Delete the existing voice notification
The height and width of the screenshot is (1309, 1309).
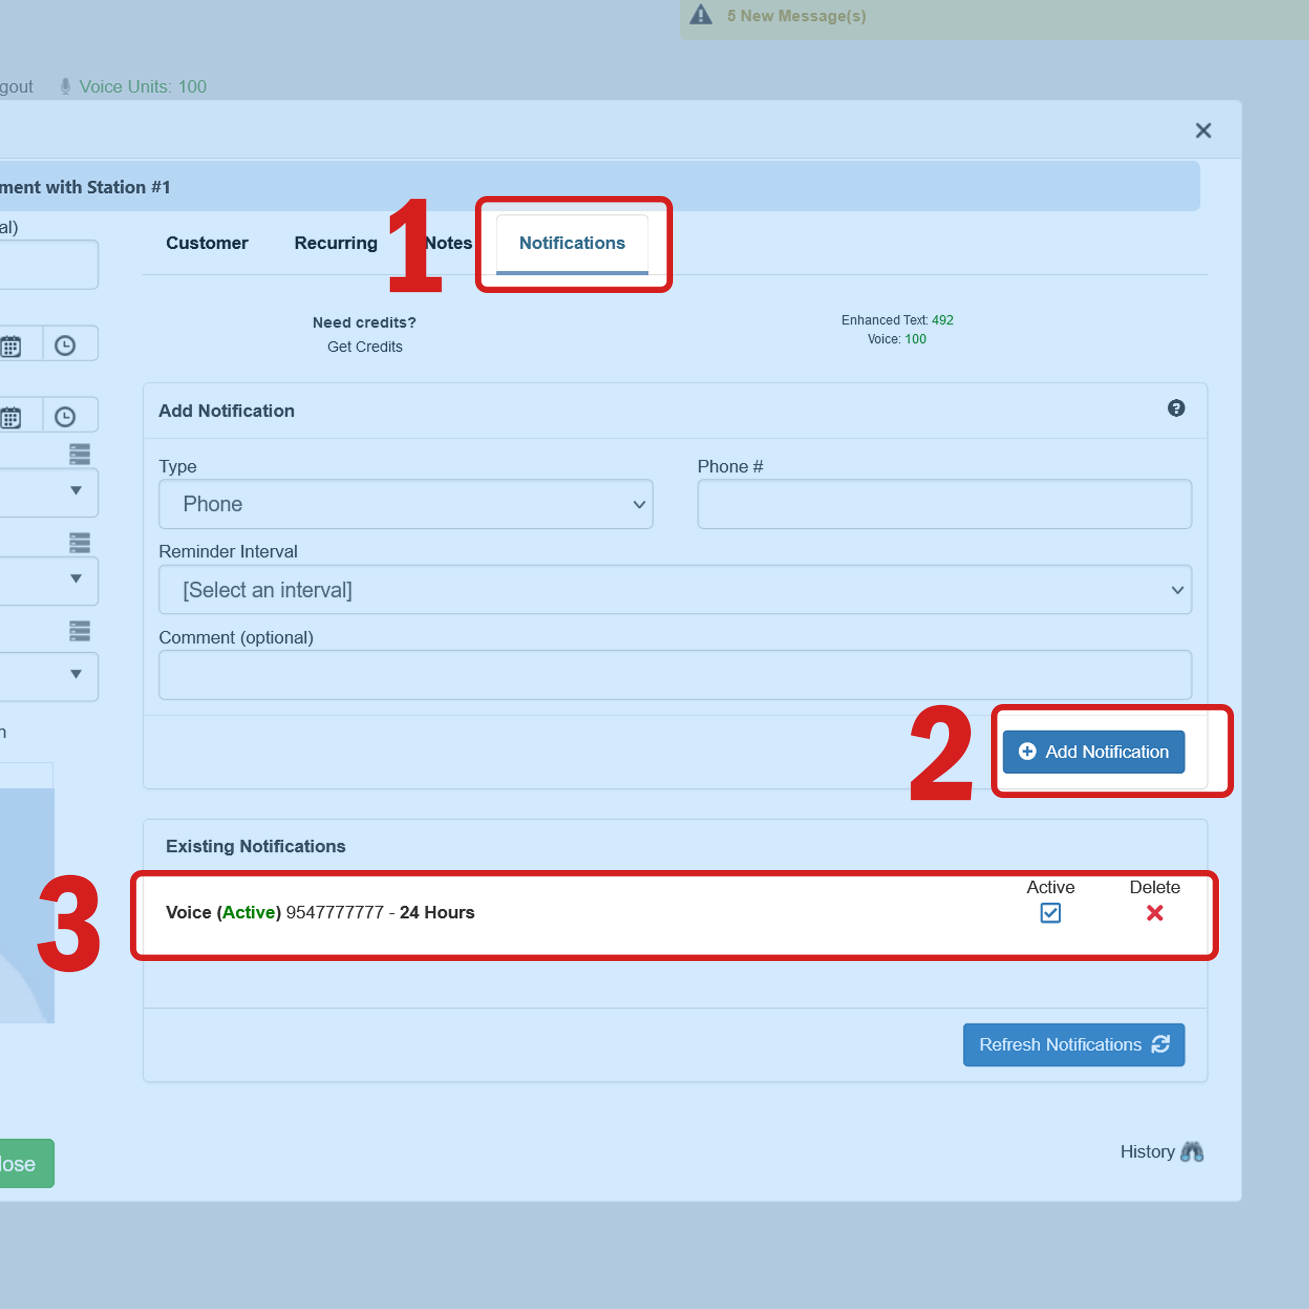(1154, 913)
